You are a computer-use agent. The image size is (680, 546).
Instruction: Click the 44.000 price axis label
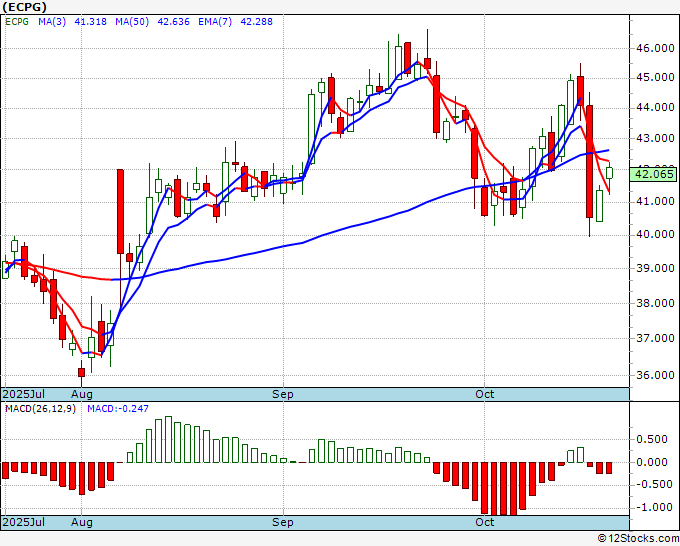(655, 108)
